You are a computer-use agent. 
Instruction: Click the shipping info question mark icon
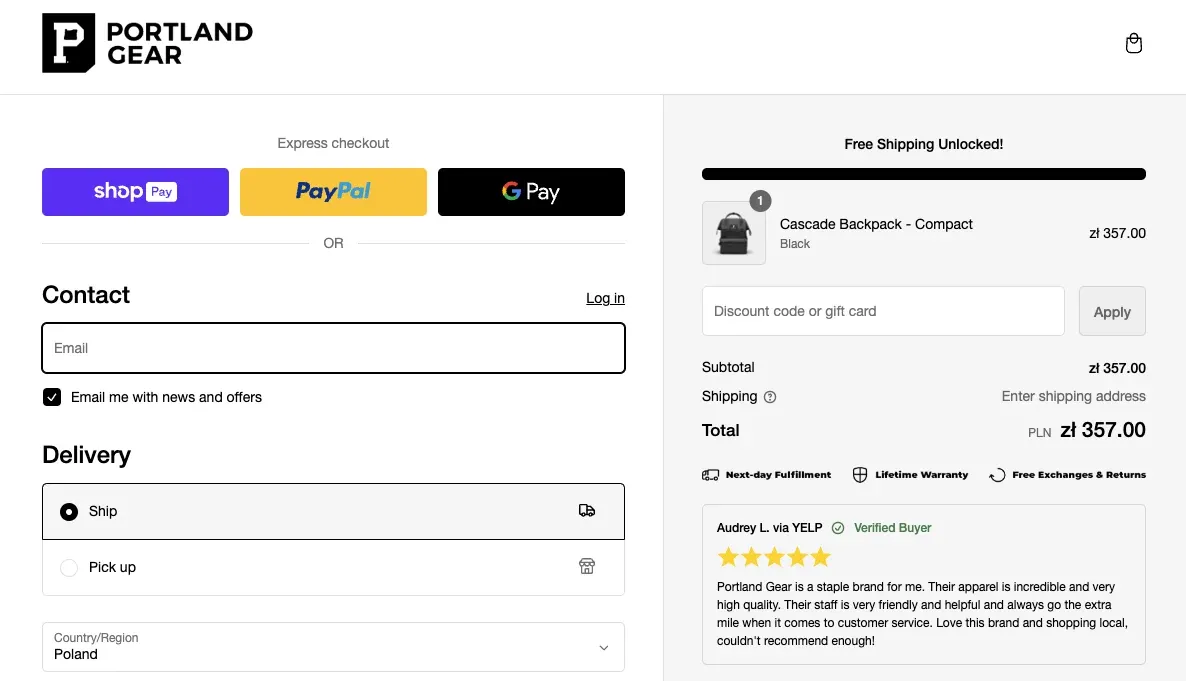click(x=770, y=397)
